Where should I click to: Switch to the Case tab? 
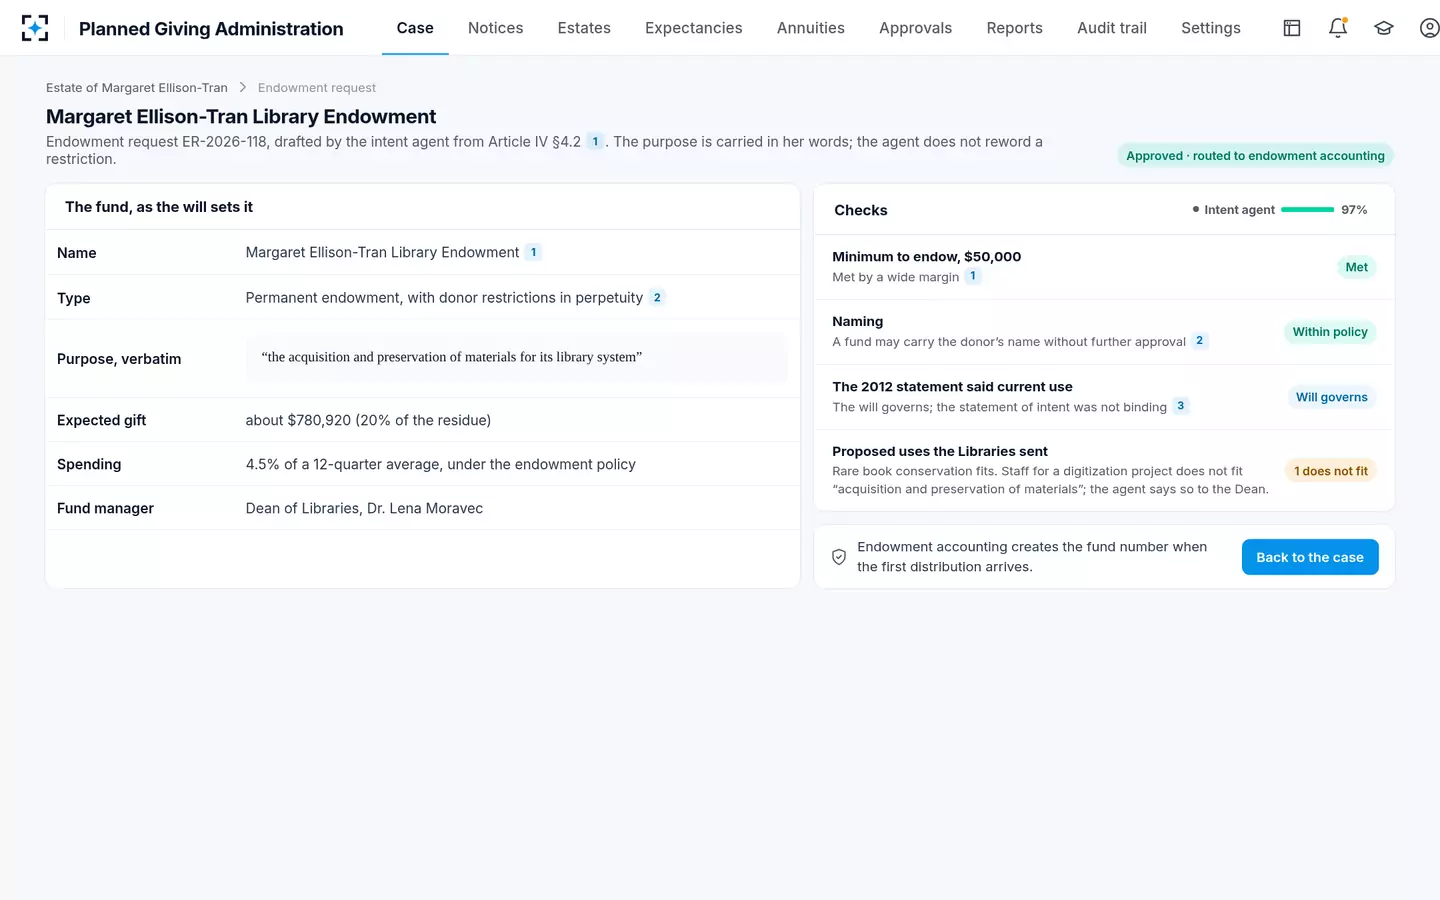[x=415, y=28]
